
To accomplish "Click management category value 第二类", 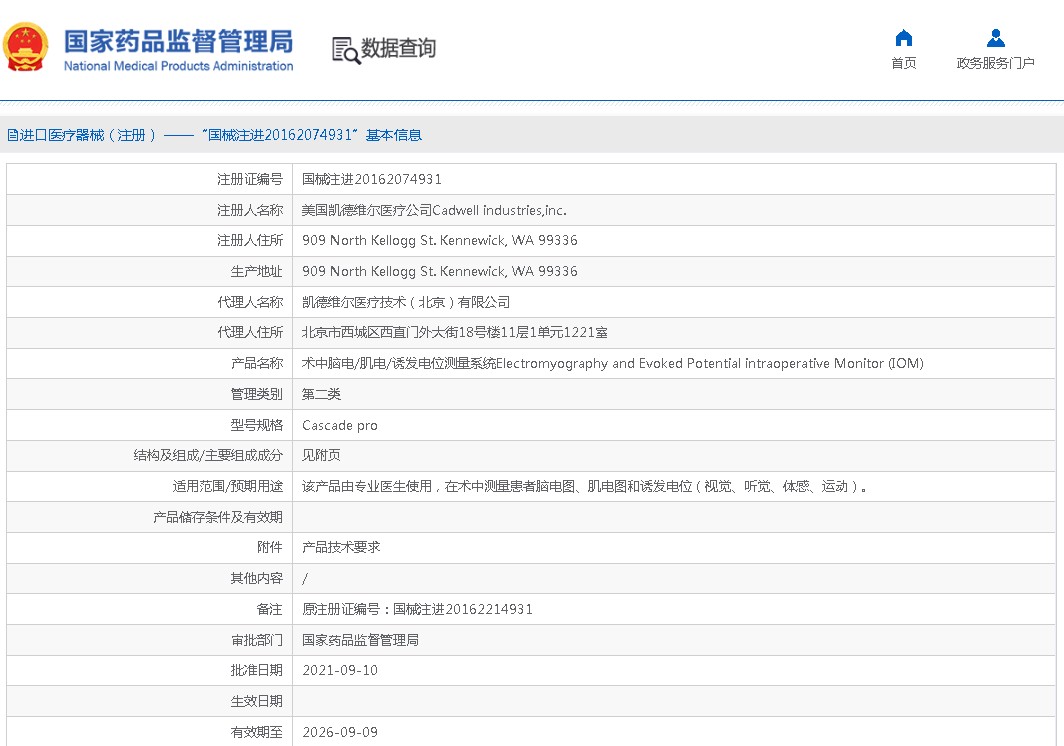I will (321, 394).
